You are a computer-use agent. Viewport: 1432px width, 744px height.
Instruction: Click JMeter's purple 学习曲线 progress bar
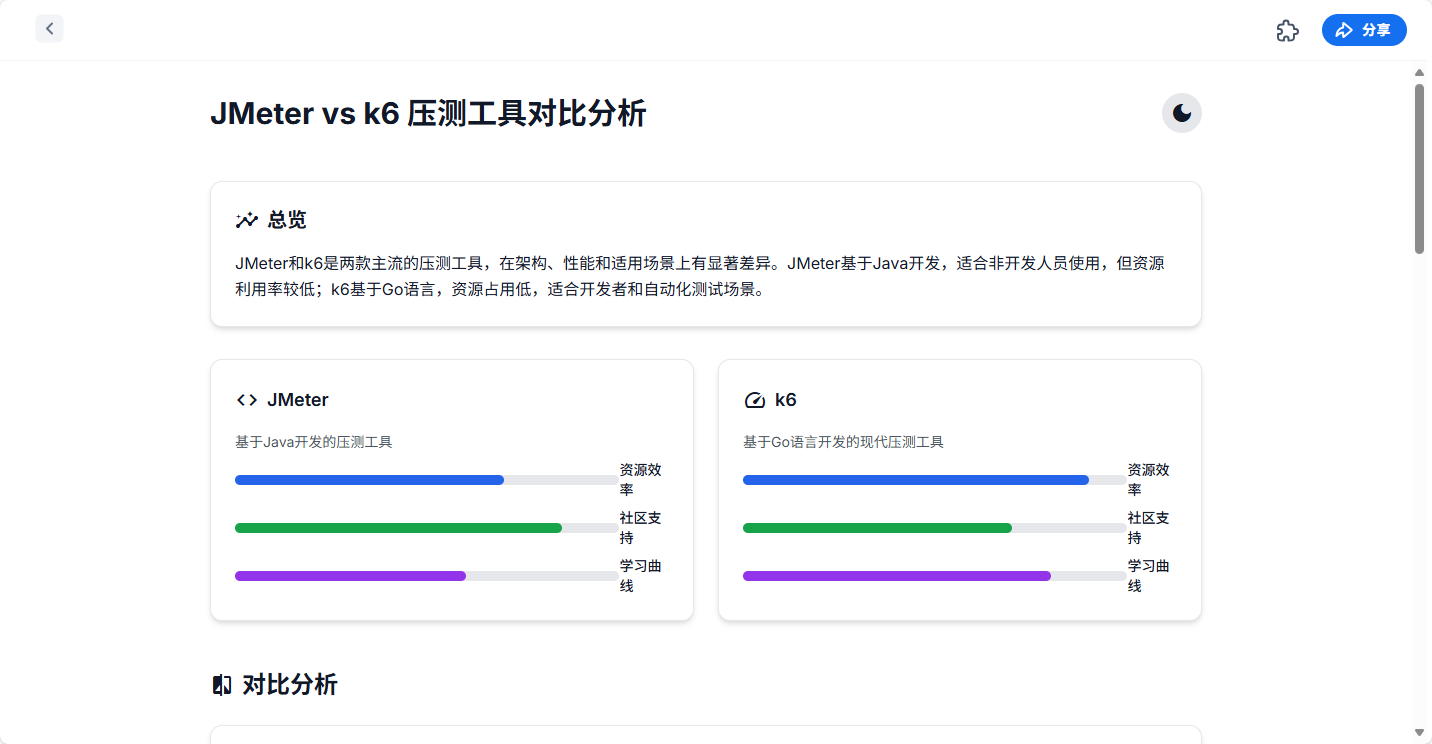coord(350,576)
